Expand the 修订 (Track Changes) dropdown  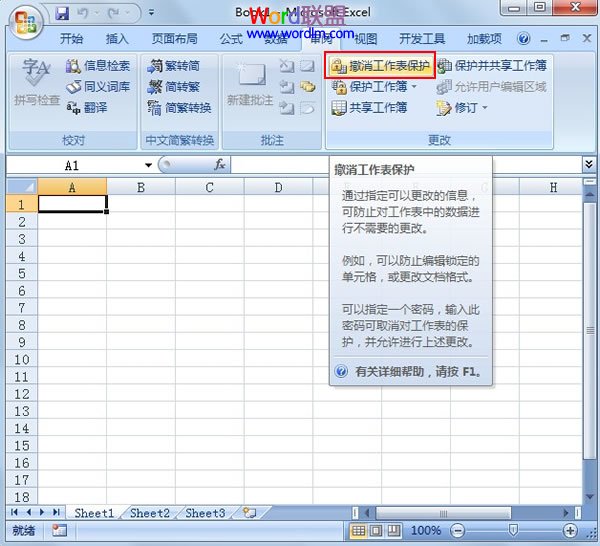point(485,108)
